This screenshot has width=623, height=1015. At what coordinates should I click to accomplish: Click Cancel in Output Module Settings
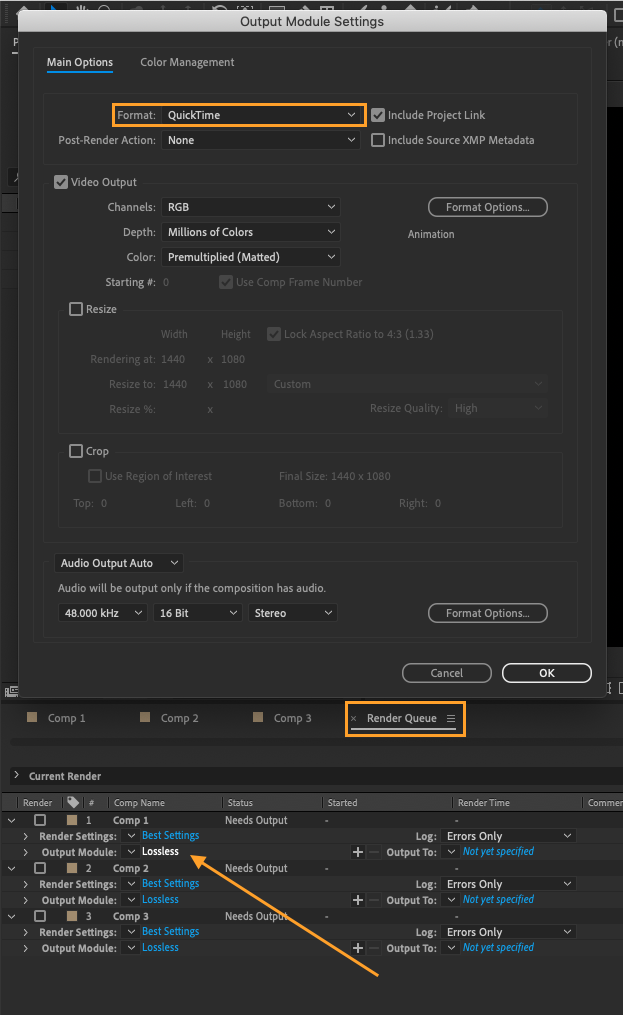pos(447,673)
